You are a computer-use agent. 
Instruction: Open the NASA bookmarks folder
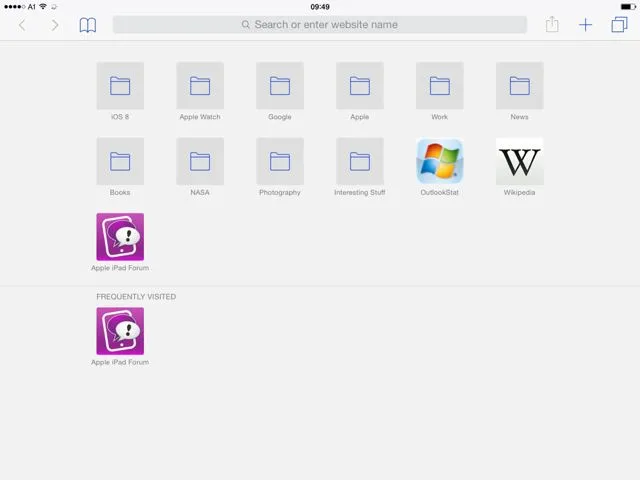200,161
